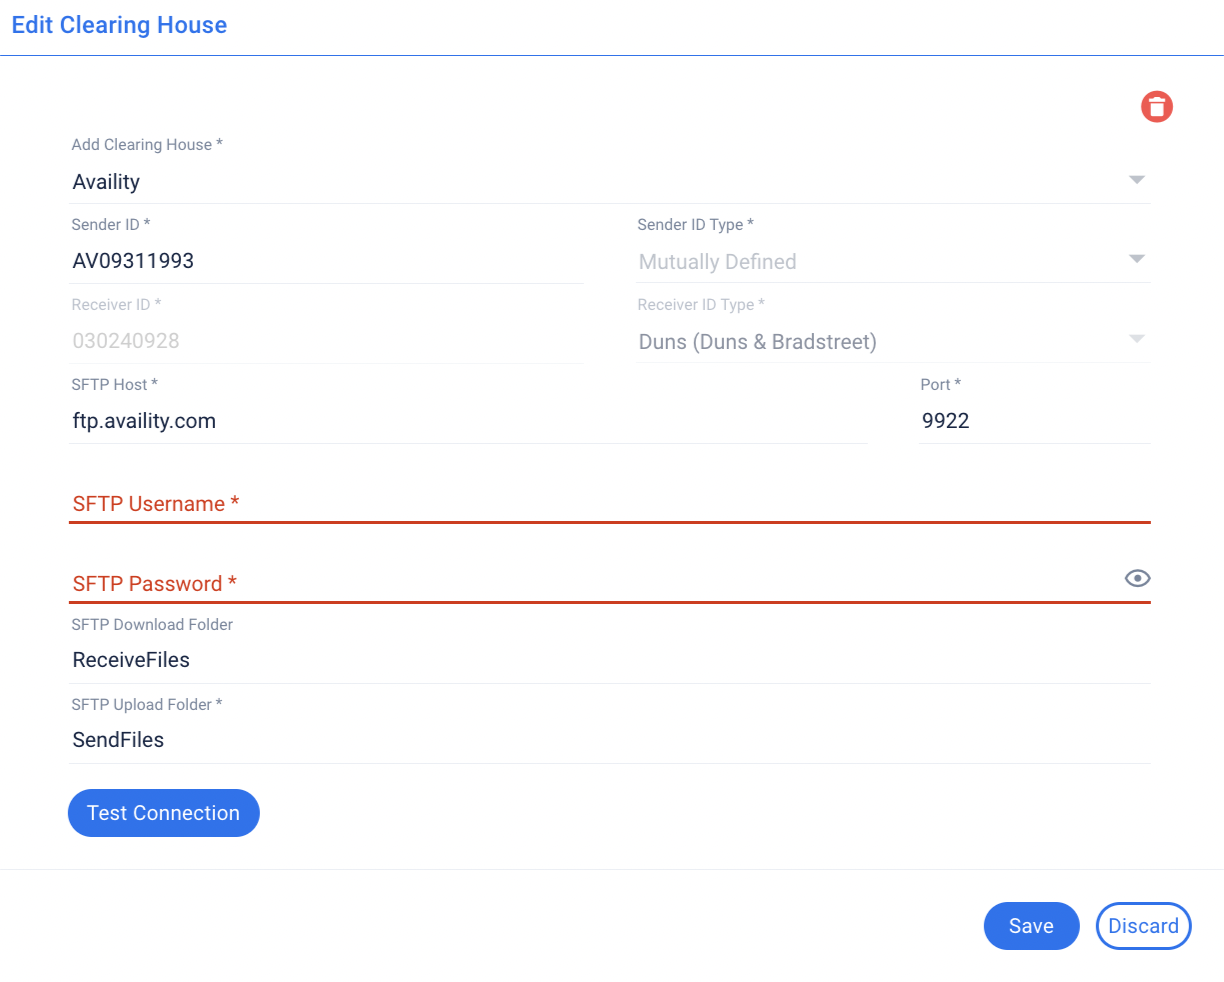Viewport: 1224px width, 982px height.
Task: Discard the clearing house changes
Action: click(1143, 926)
